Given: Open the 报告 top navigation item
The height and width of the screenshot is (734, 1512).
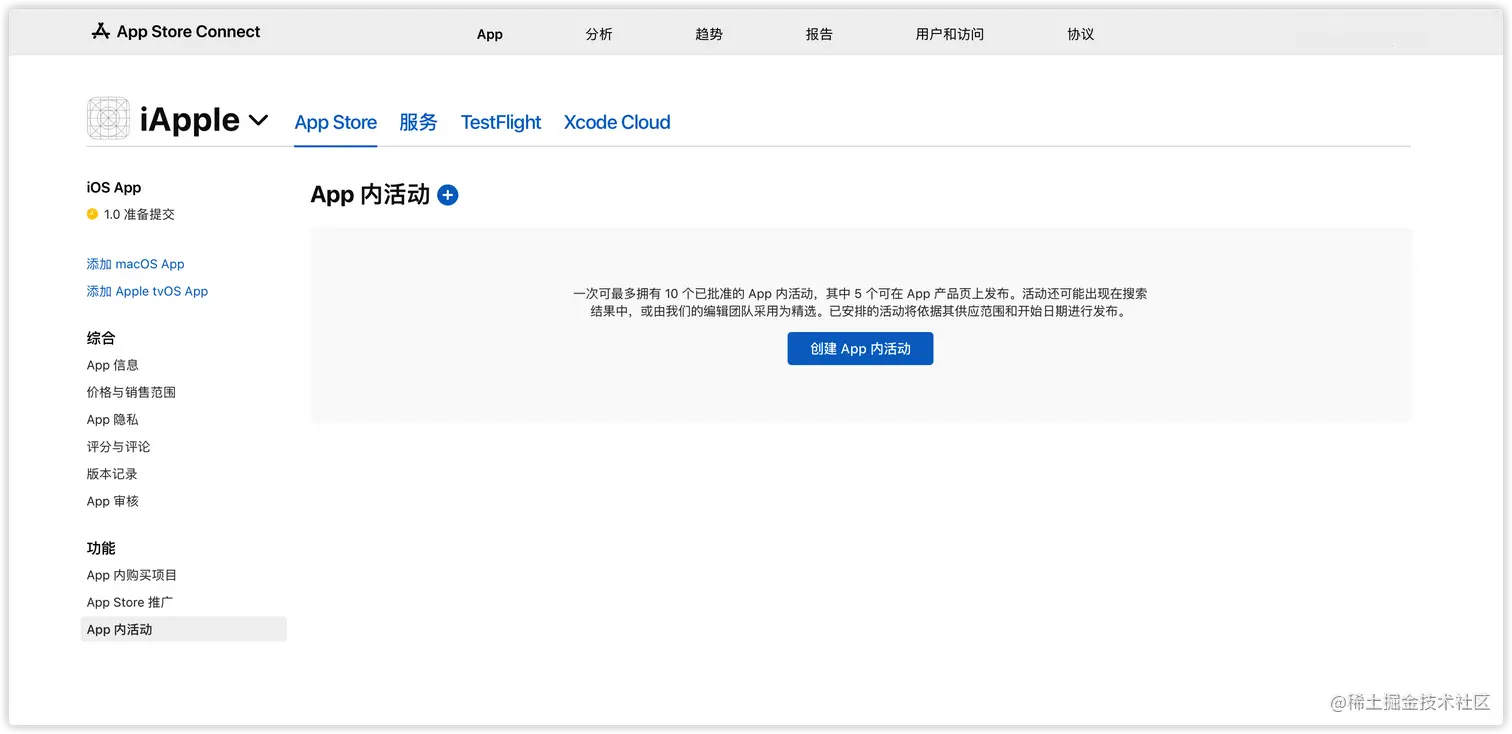Looking at the screenshot, I should 819,34.
